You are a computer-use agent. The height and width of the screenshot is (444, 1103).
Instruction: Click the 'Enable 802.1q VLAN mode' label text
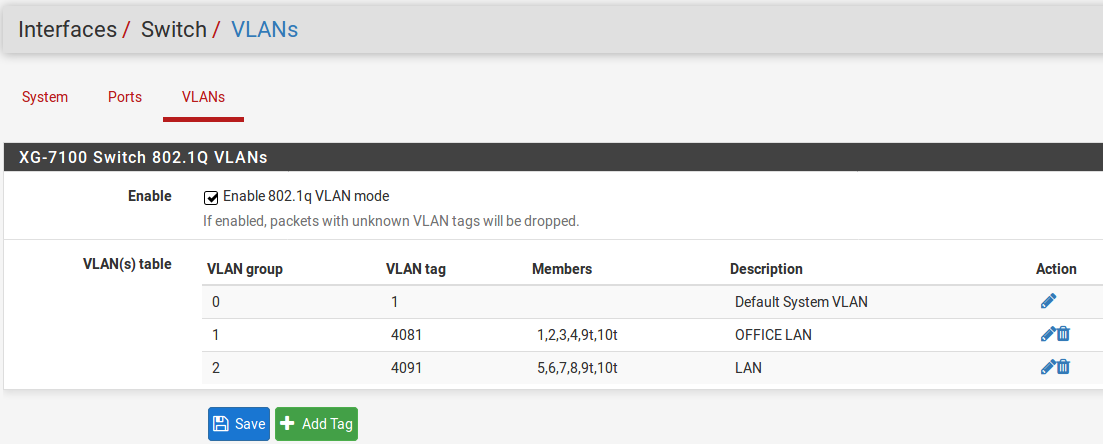[305, 196]
